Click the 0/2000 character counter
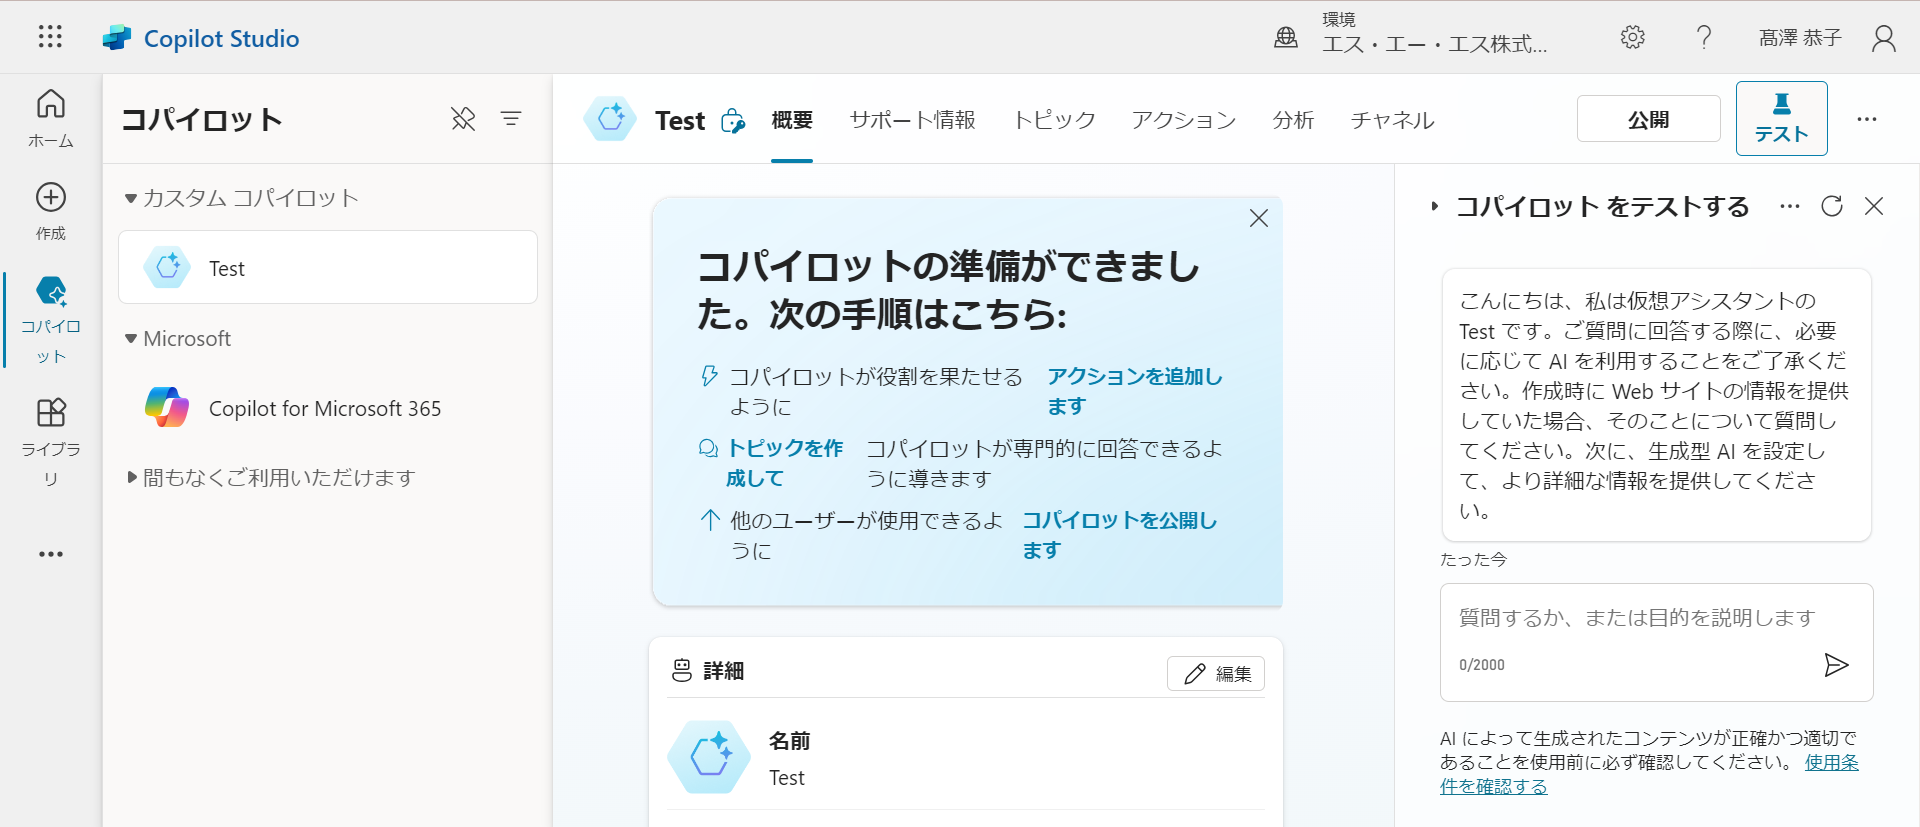 pyautogui.click(x=1482, y=665)
